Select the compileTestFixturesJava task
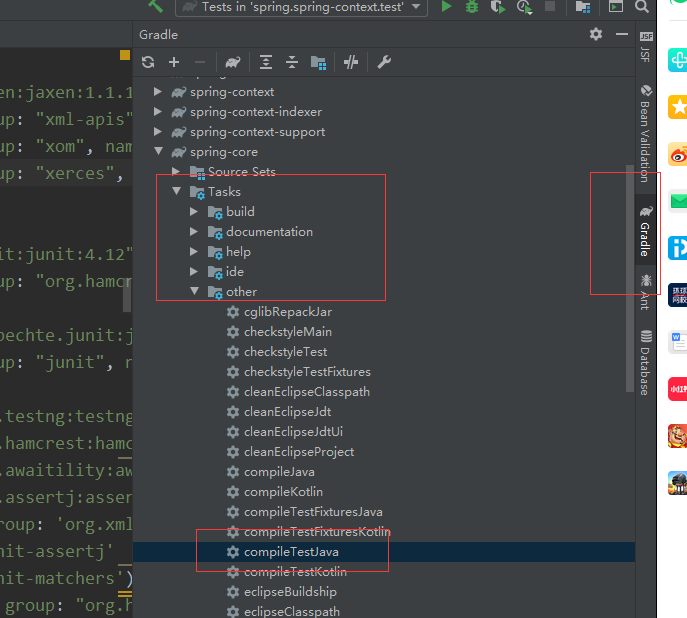The width and height of the screenshot is (687, 618). click(x=313, y=512)
